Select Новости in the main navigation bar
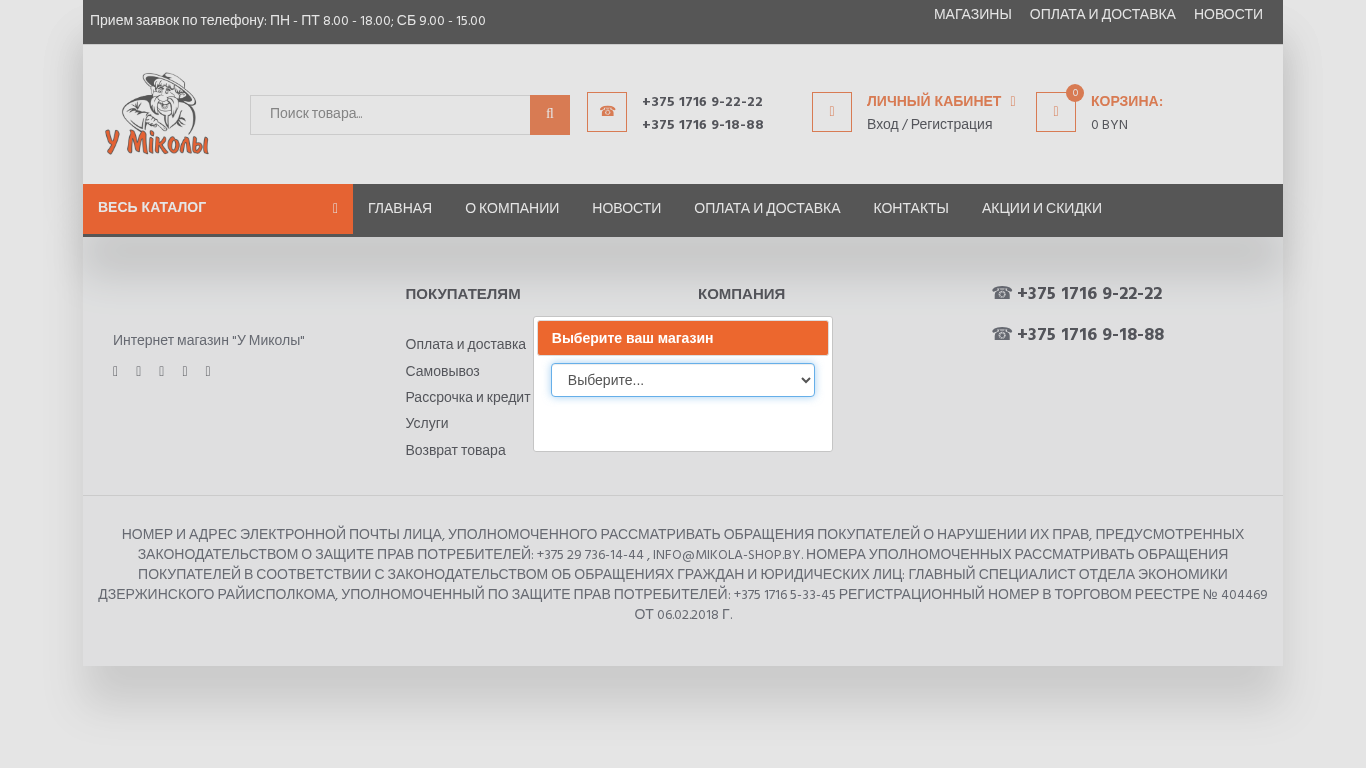1366x768 pixels. point(627,208)
